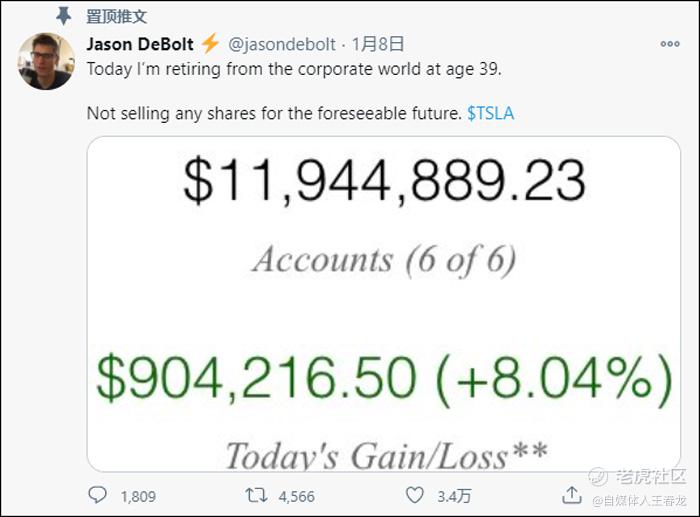Viewport: 700px width, 517px height.
Task: Click the 1,809 reply count
Action: (x=138, y=496)
